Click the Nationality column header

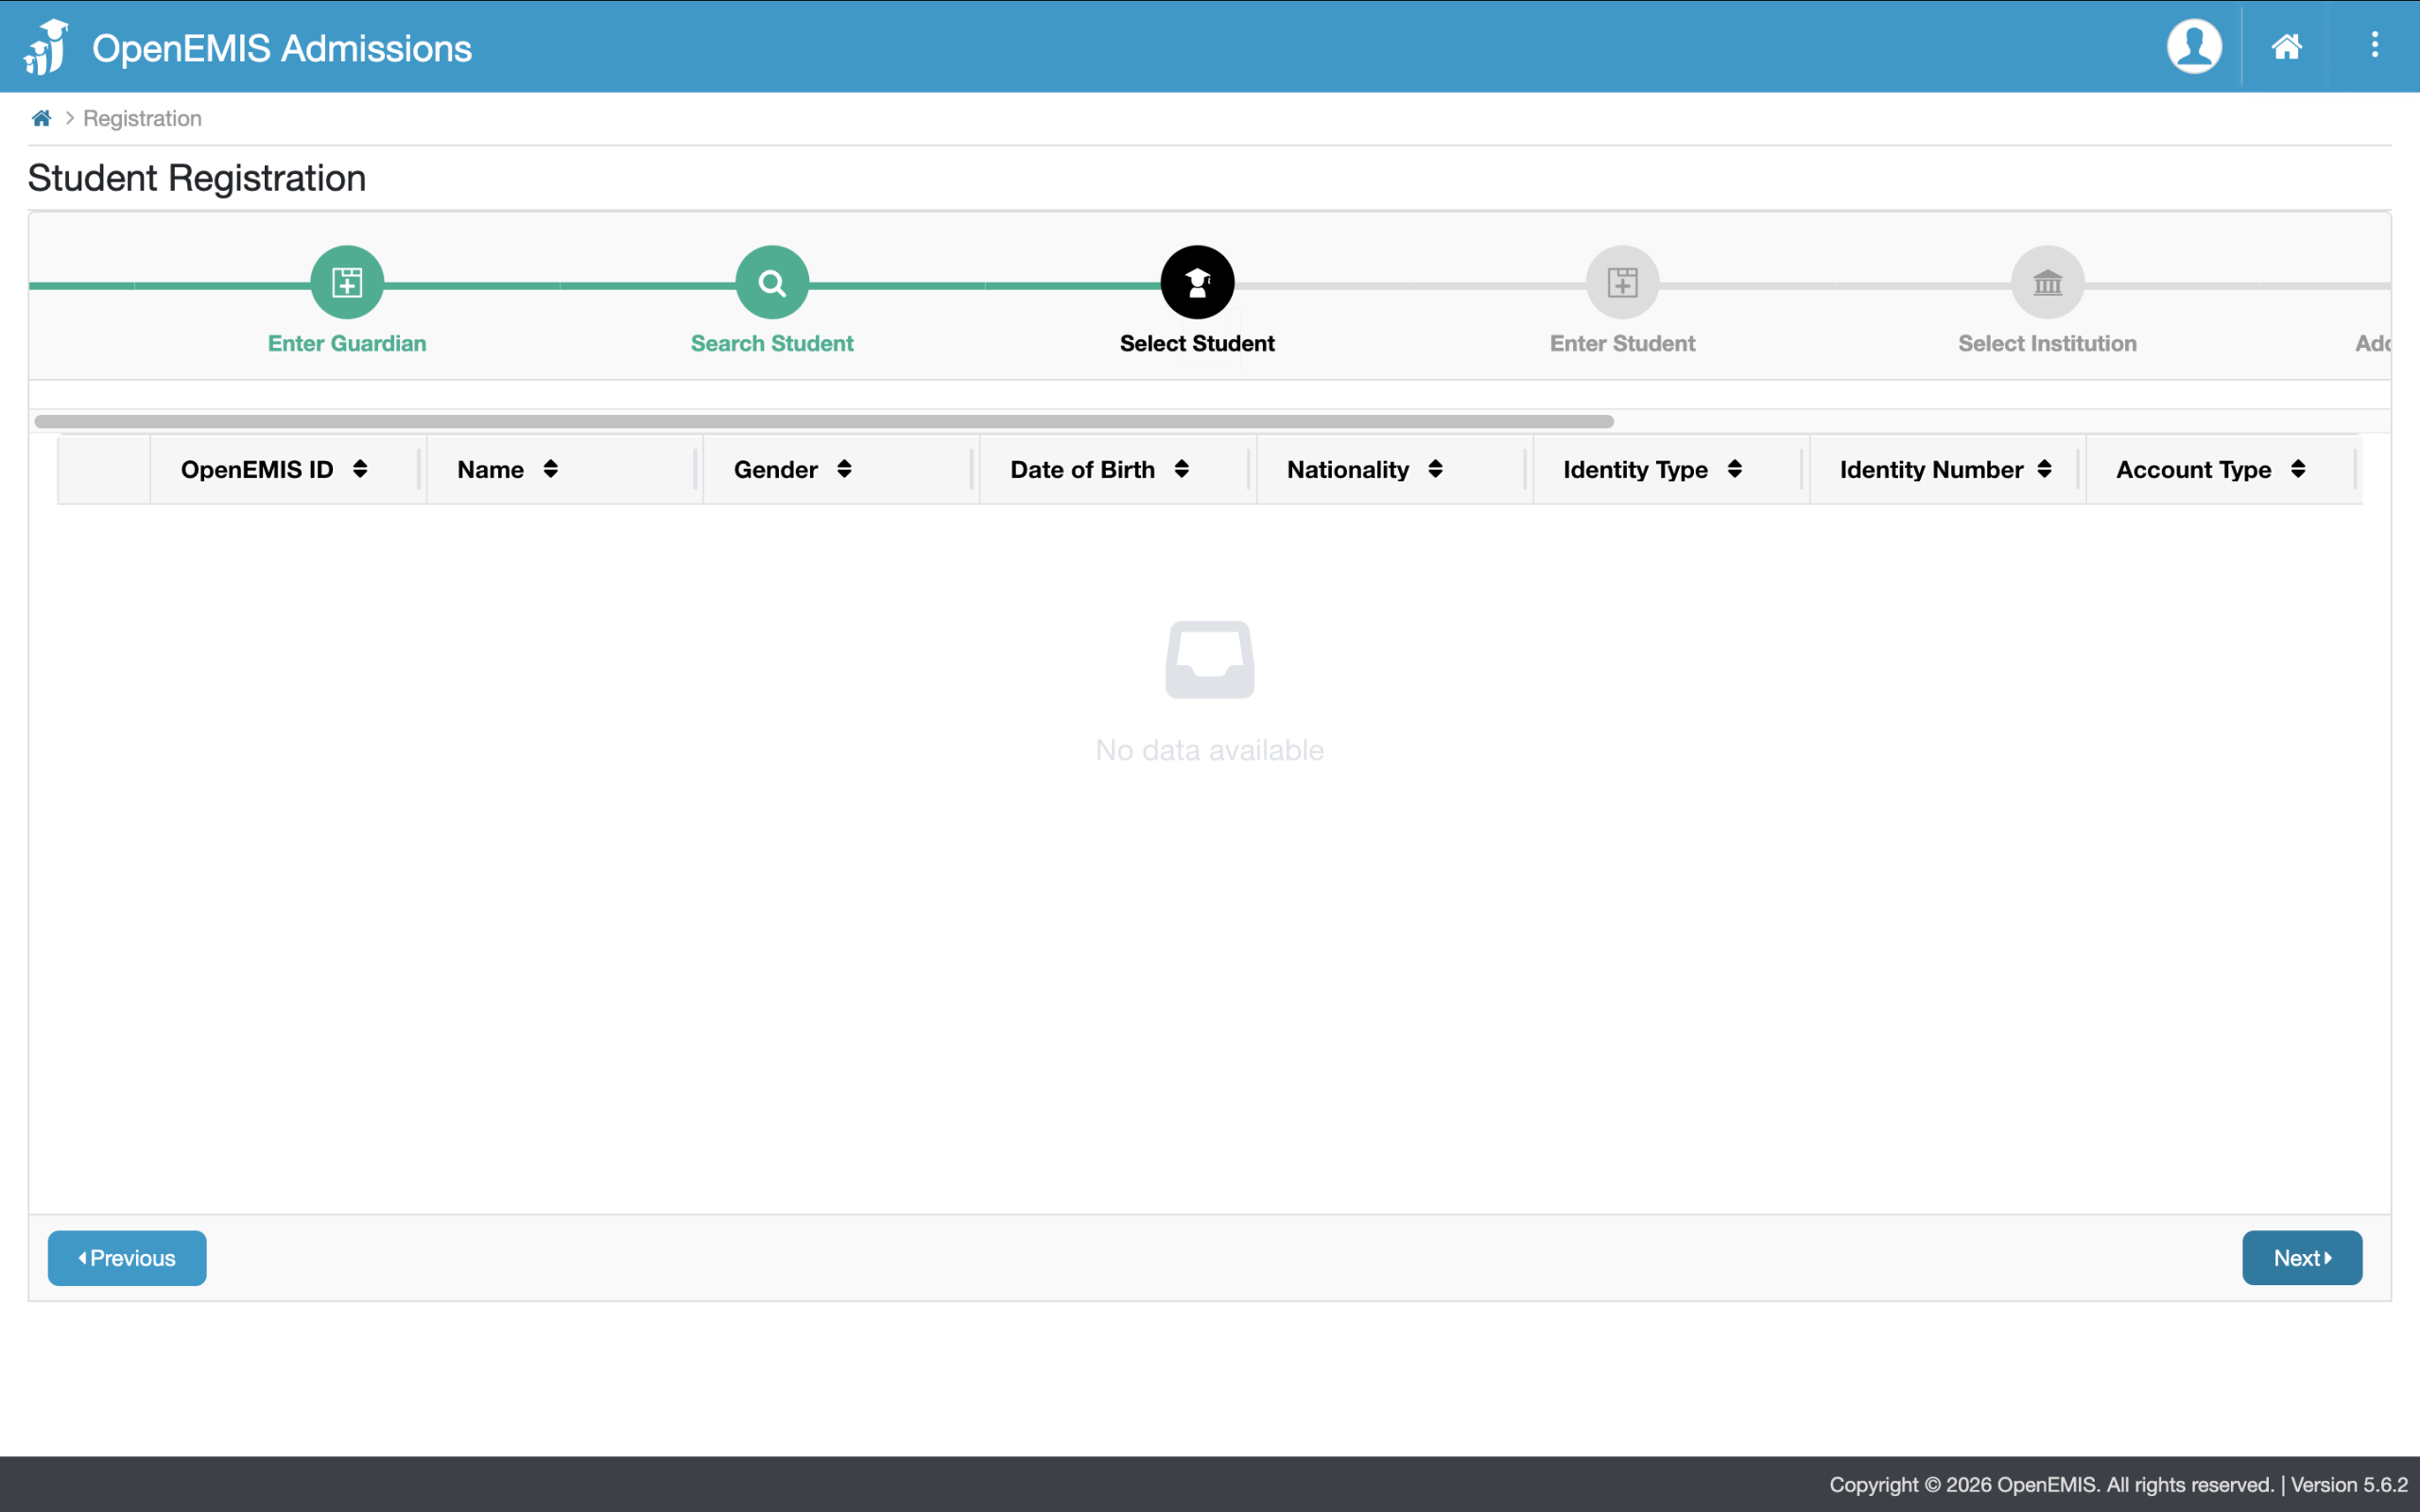pyautogui.click(x=1395, y=469)
